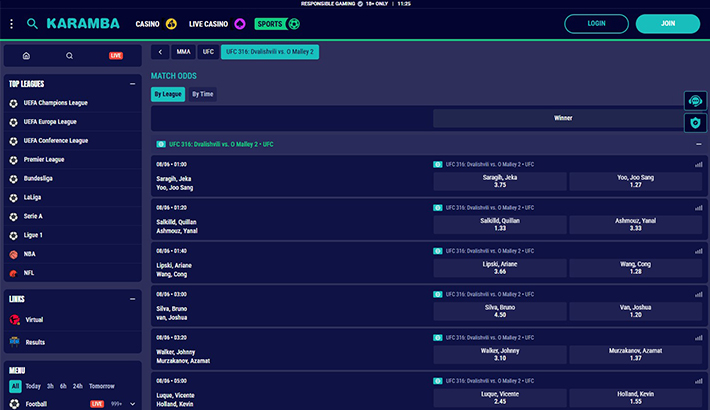Open statistics icon for Lipski vs Wang
Image resolution: width=710 pixels, height=410 pixels.
[699, 251]
